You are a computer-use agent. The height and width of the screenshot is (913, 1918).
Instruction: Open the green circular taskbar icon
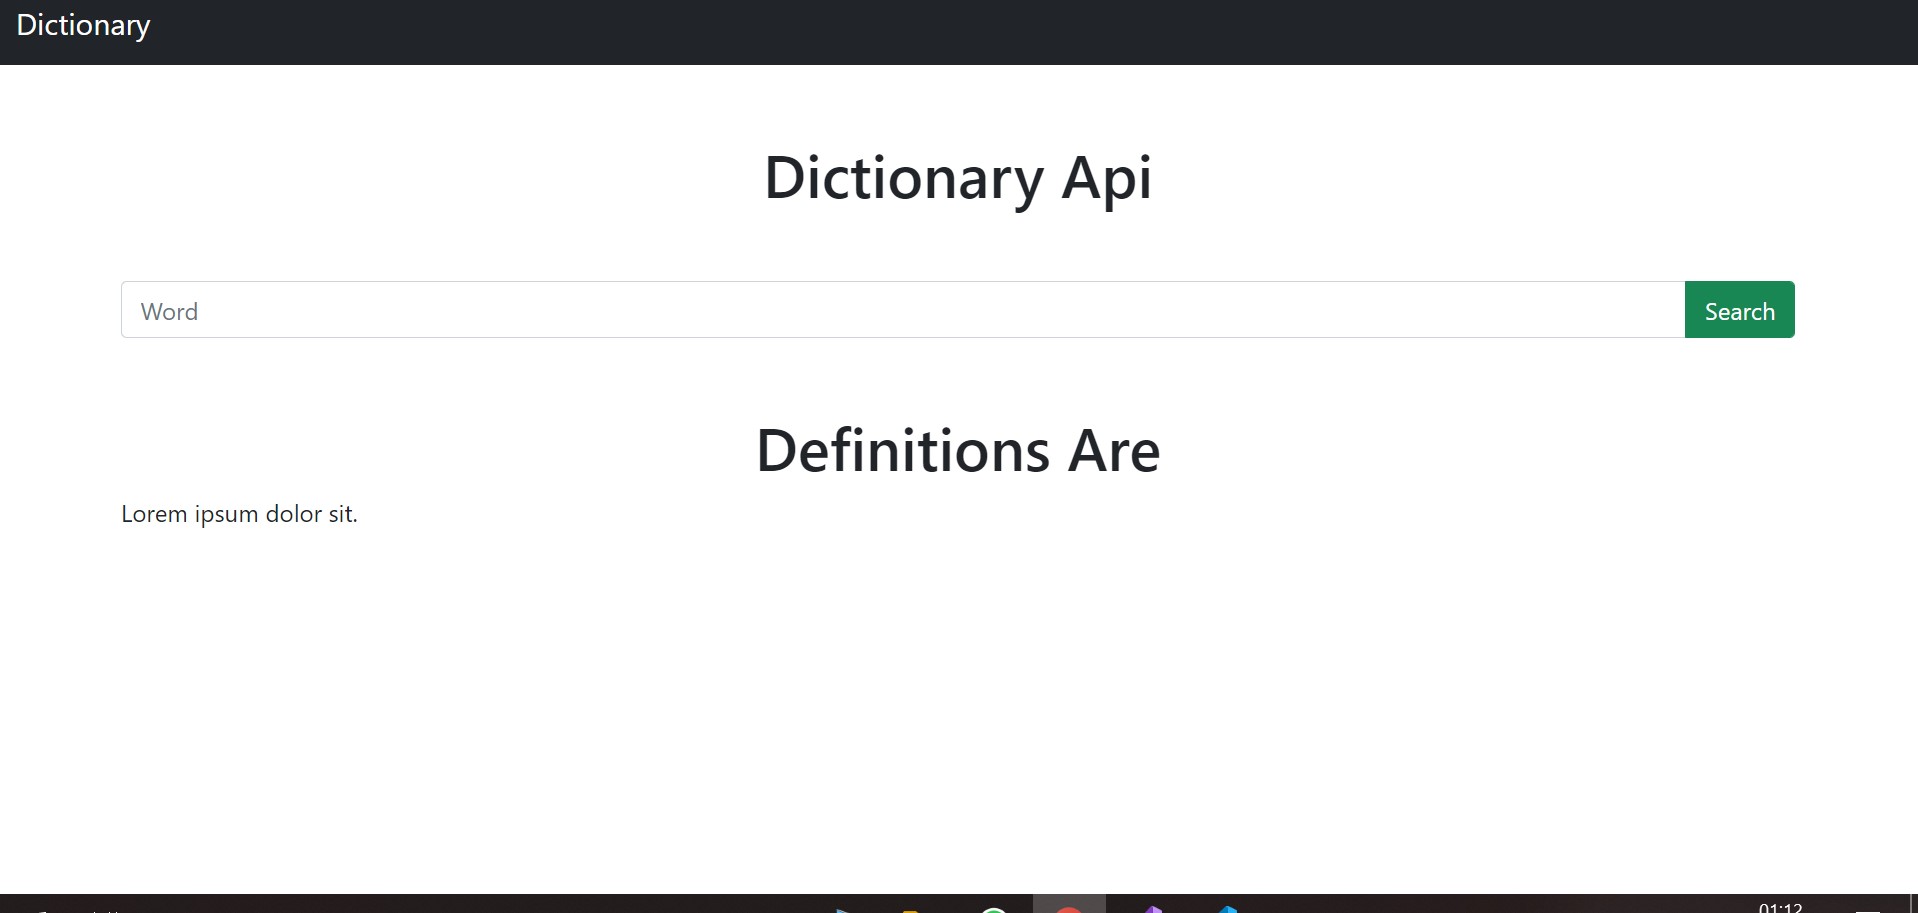pos(993,908)
